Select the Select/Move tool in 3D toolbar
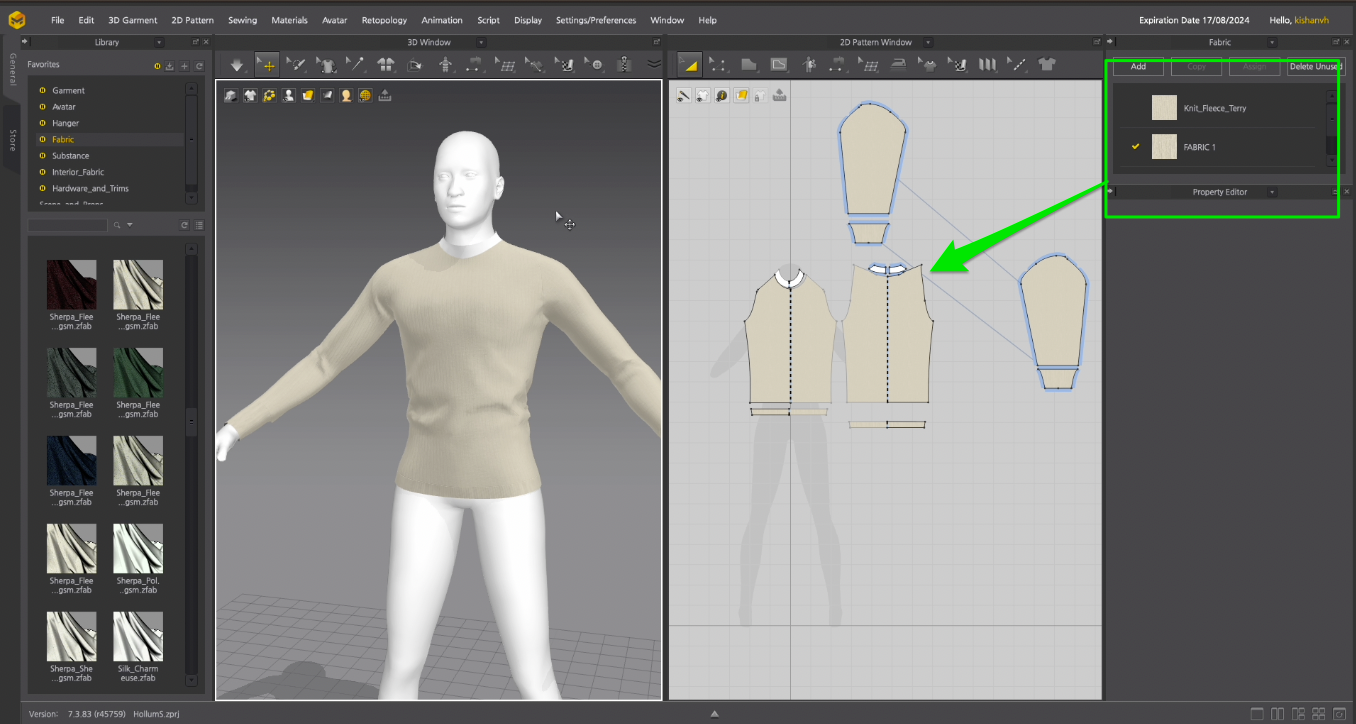Screen dimensions: 1356x724 point(267,64)
